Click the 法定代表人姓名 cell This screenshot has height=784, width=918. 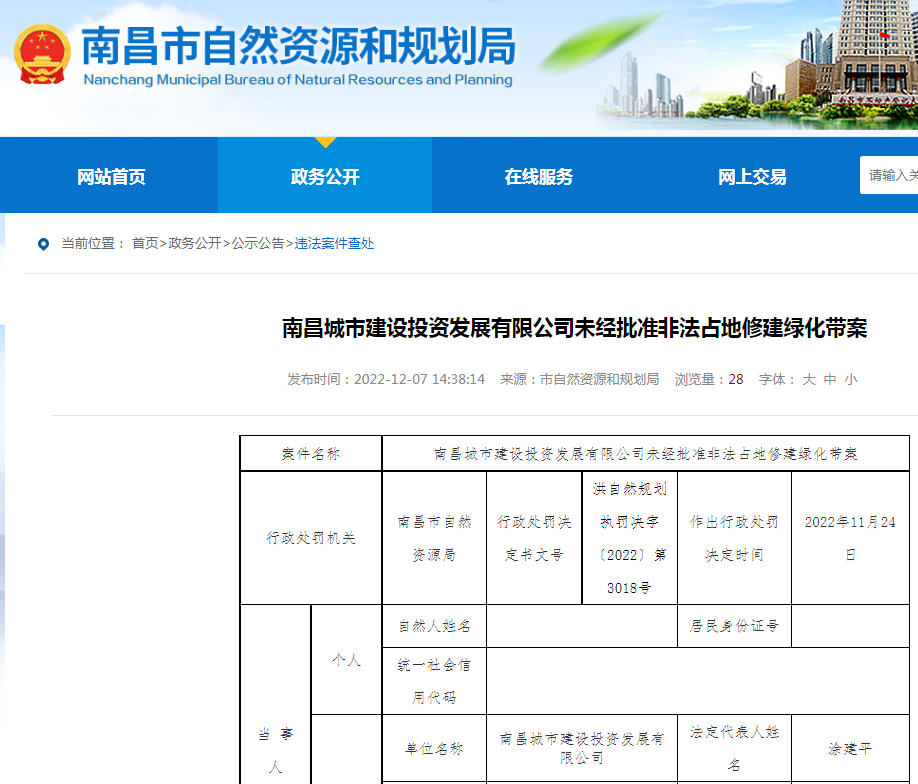[x=734, y=748]
